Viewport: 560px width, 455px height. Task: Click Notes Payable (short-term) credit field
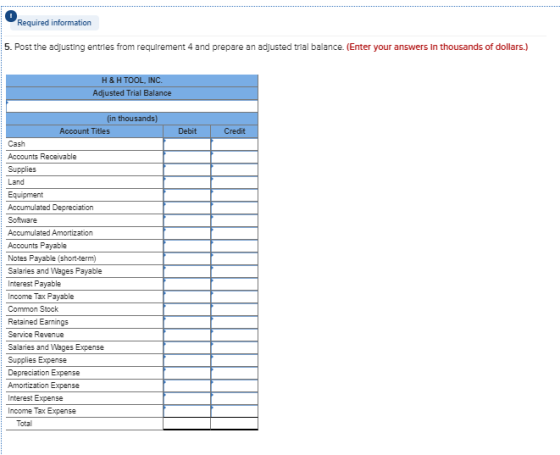click(234, 259)
